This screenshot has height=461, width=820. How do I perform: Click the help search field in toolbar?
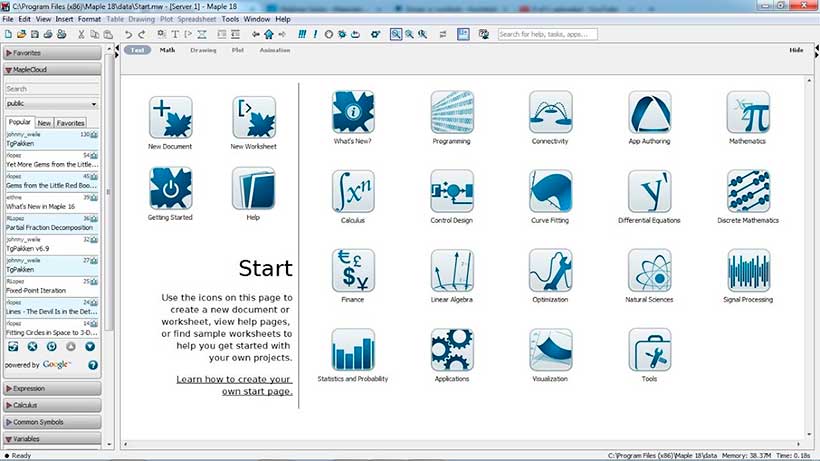(546, 34)
